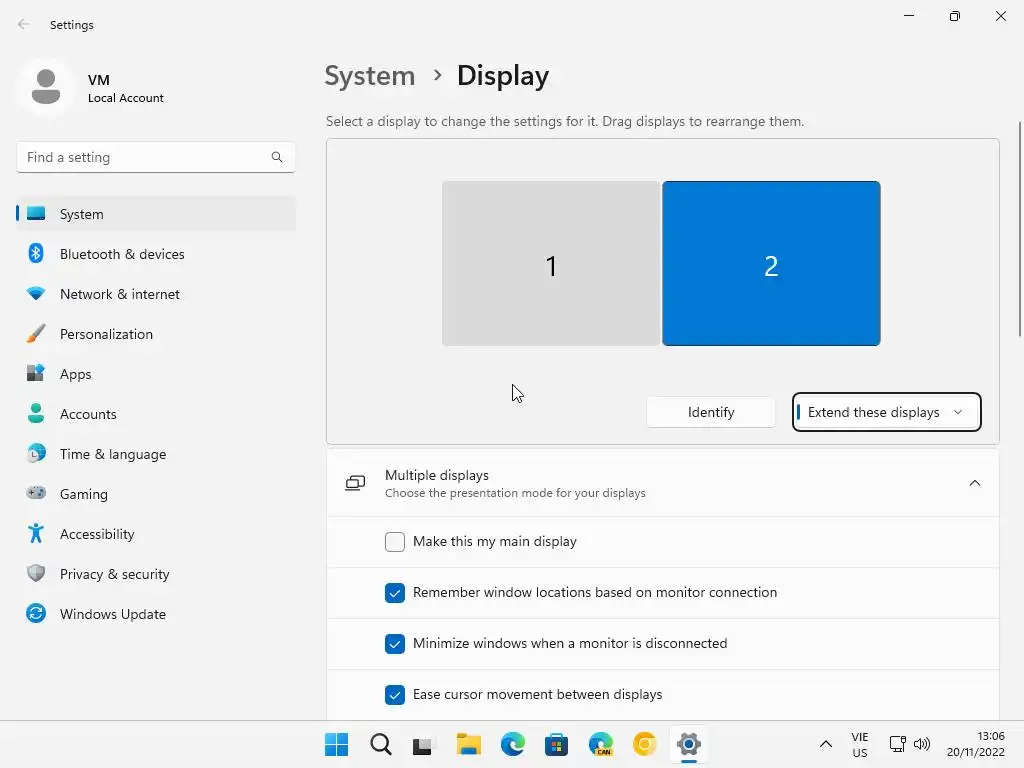The image size is (1024, 768).
Task: Open File Explorer from the taskbar
Action: (x=468, y=744)
